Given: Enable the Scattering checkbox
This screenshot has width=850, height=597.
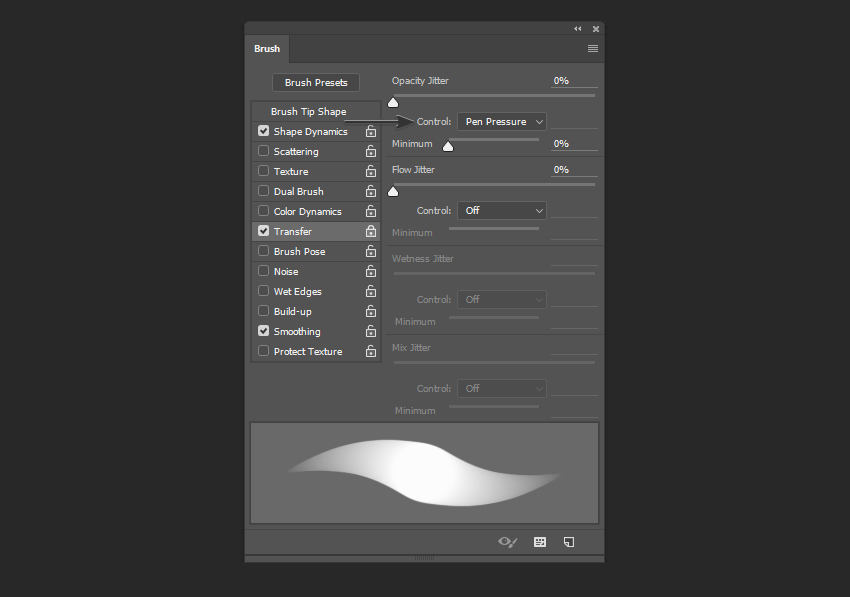Looking at the screenshot, I should (263, 151).
